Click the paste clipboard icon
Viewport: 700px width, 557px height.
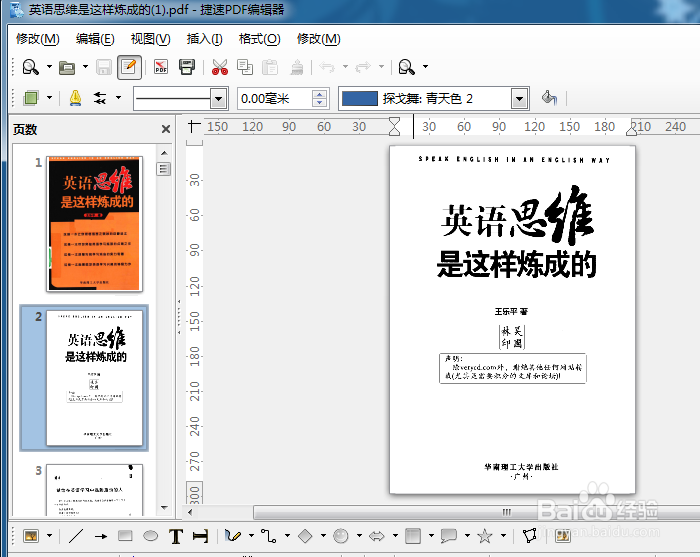coord(270,67)
